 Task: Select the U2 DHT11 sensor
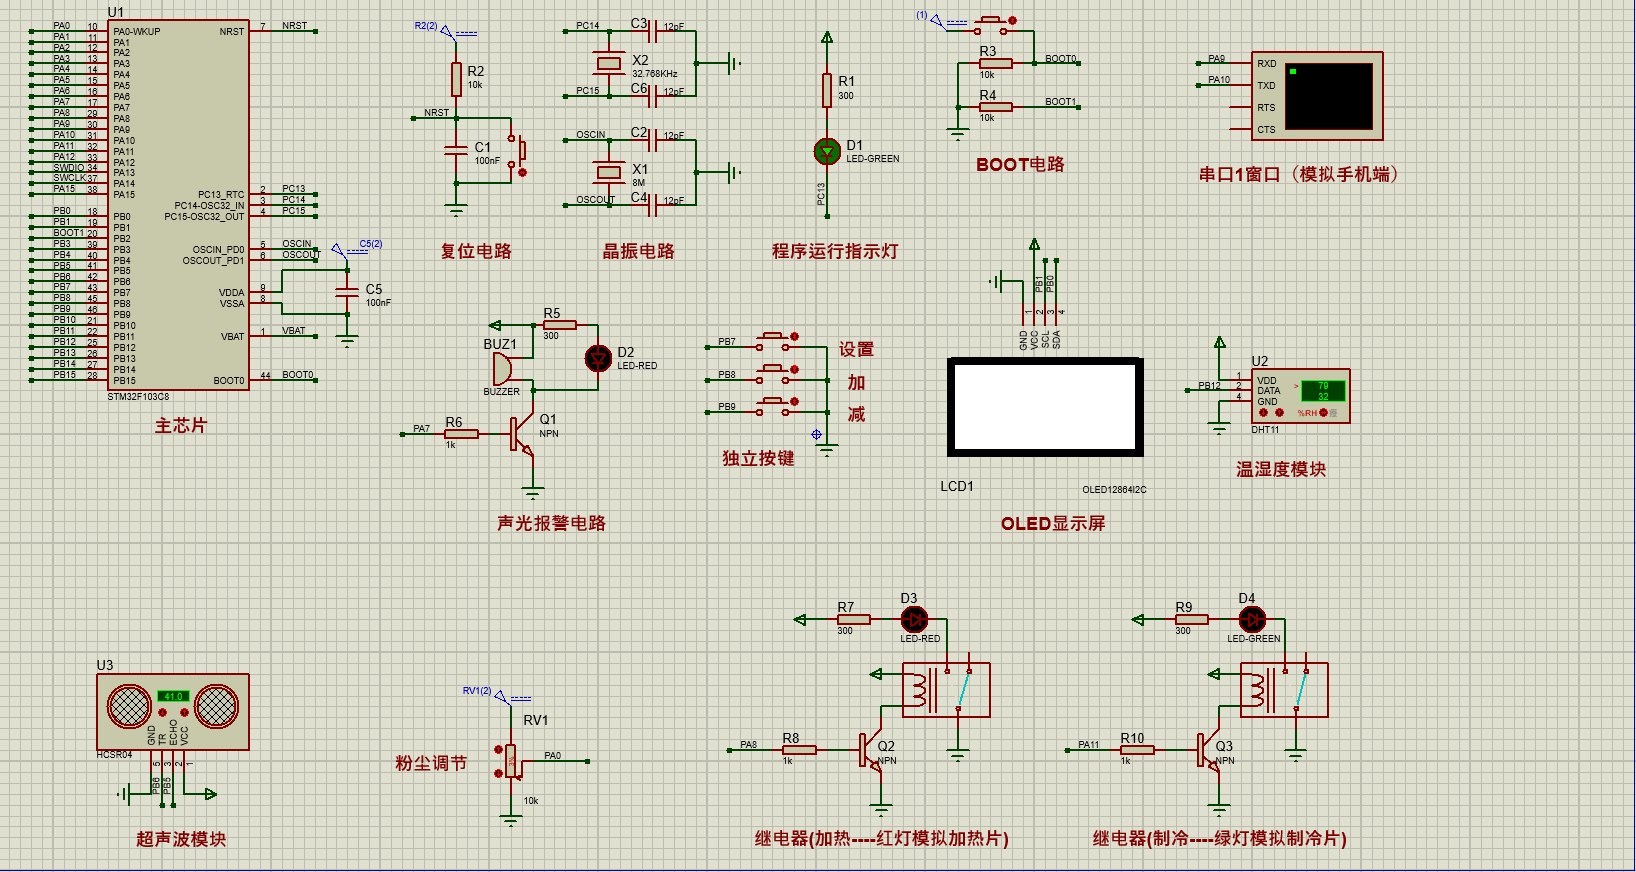click(x=1300, y=396)
